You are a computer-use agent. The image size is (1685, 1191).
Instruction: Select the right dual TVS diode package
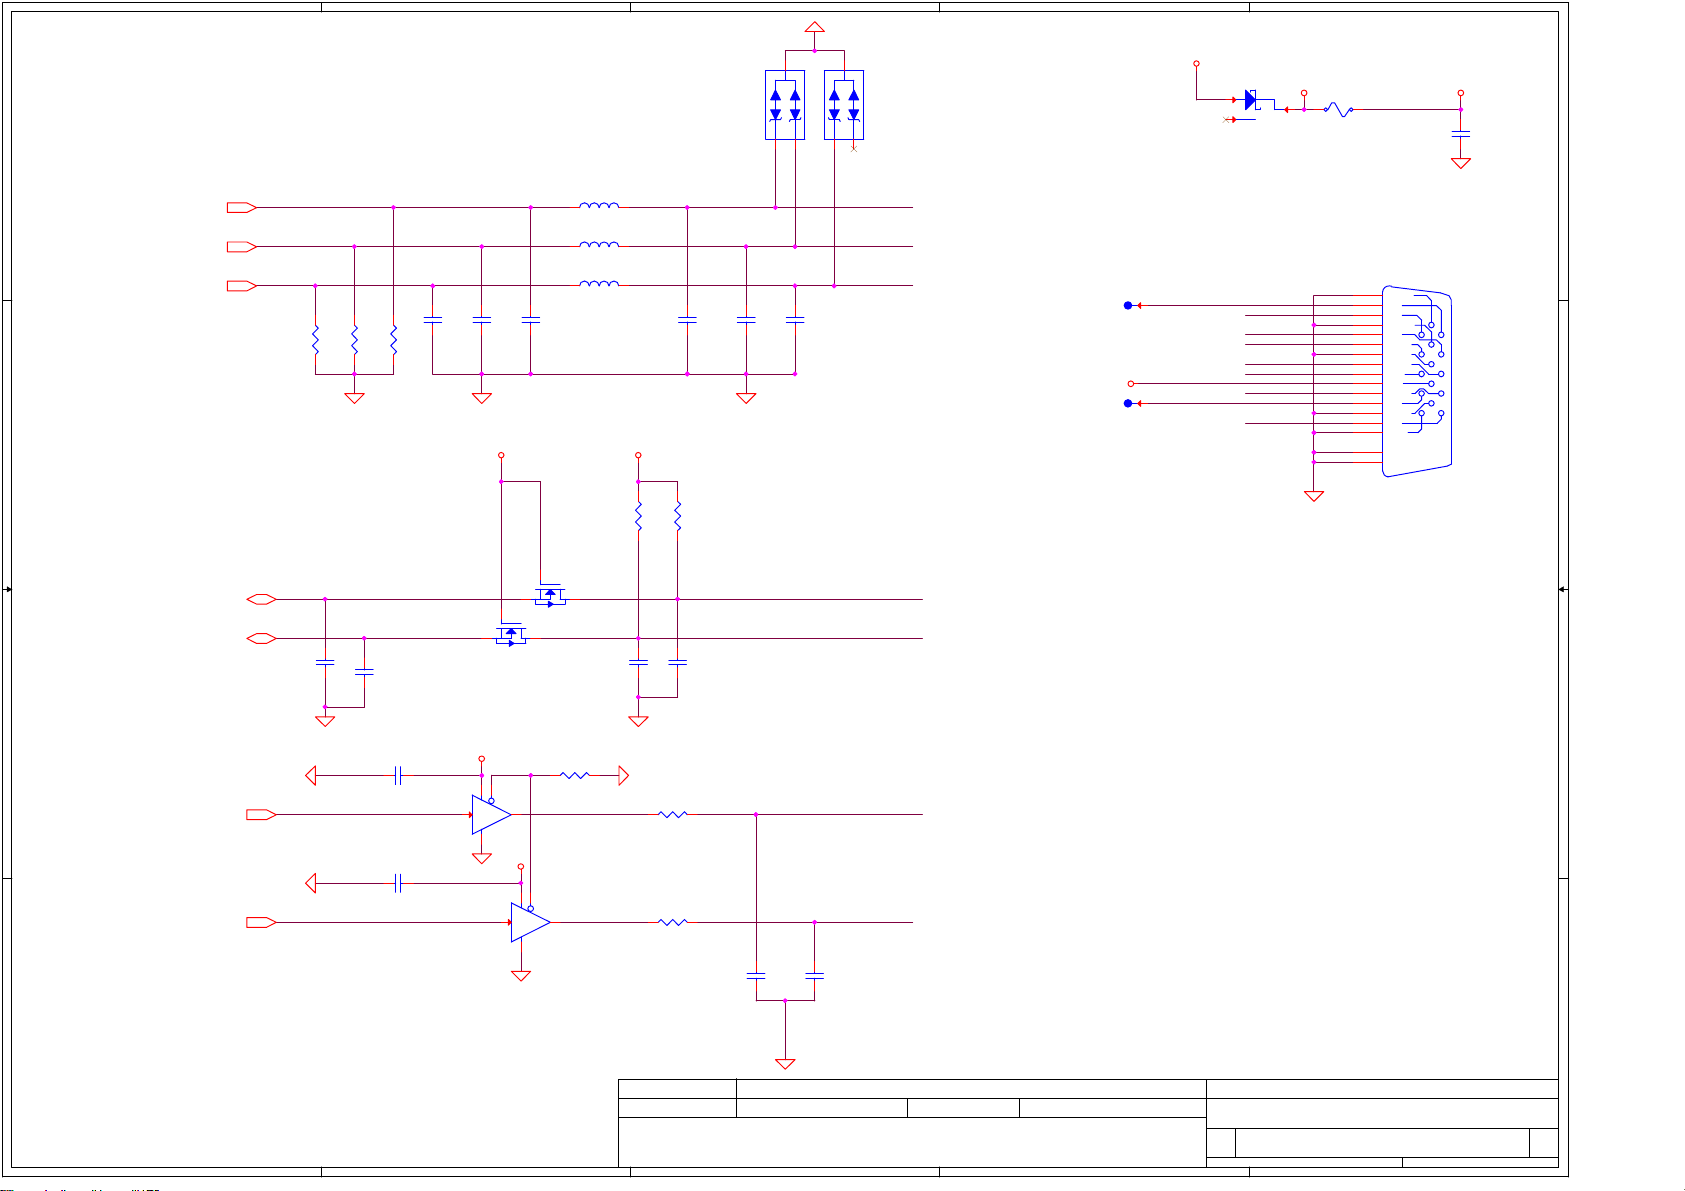click(x=843, y=105)
